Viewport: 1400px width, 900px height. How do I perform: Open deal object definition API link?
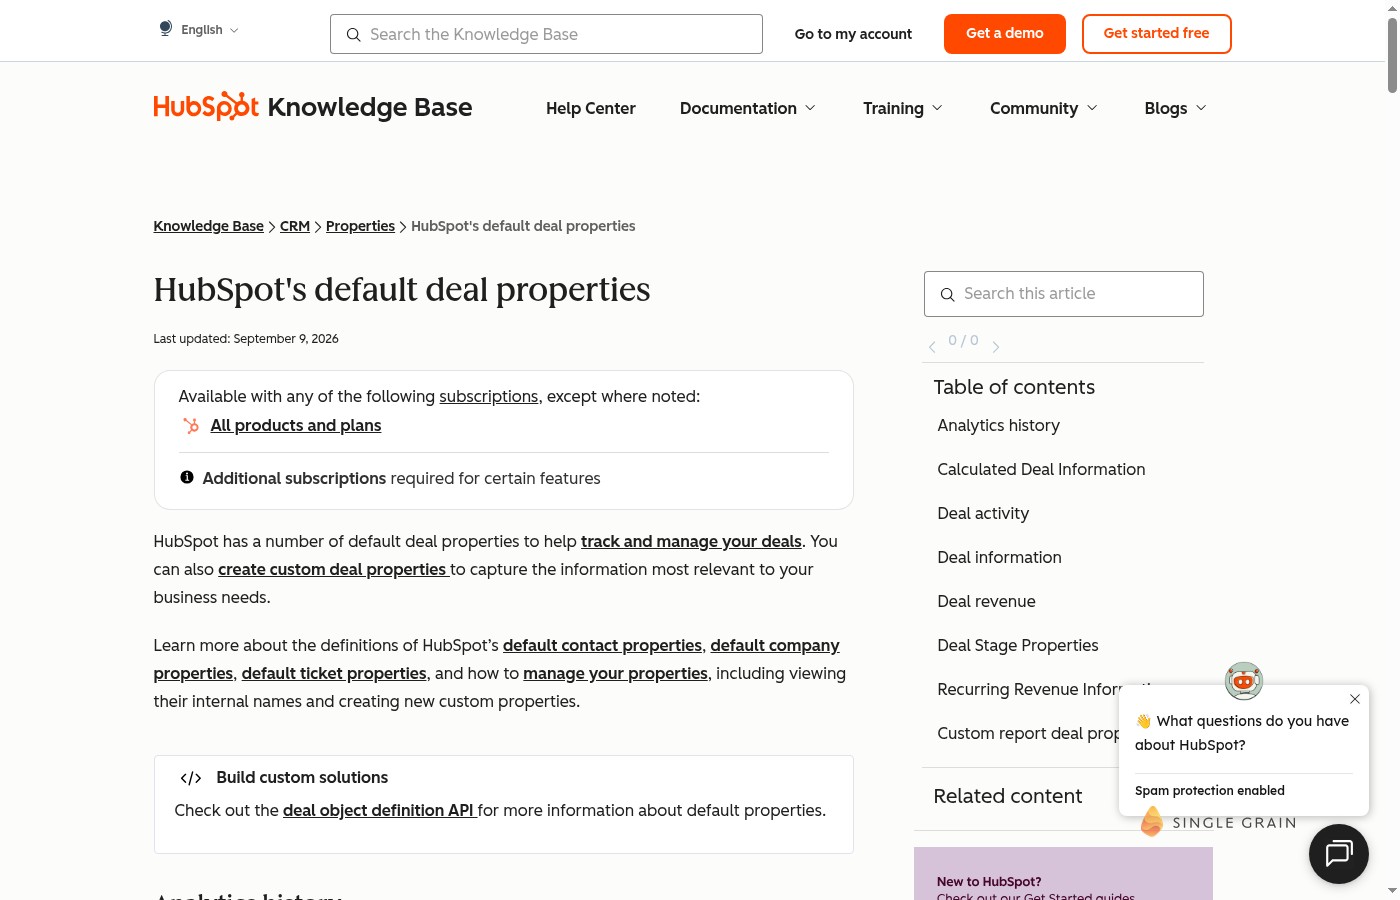tap(378, 810)
